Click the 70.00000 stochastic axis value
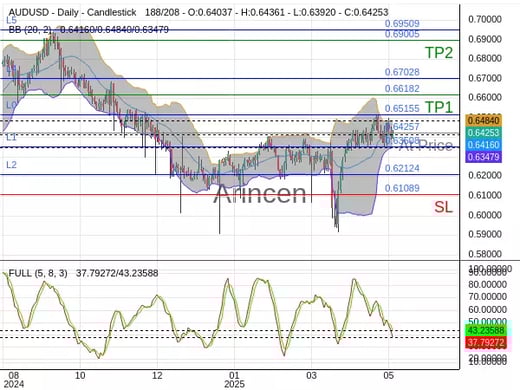 point(488,296)
